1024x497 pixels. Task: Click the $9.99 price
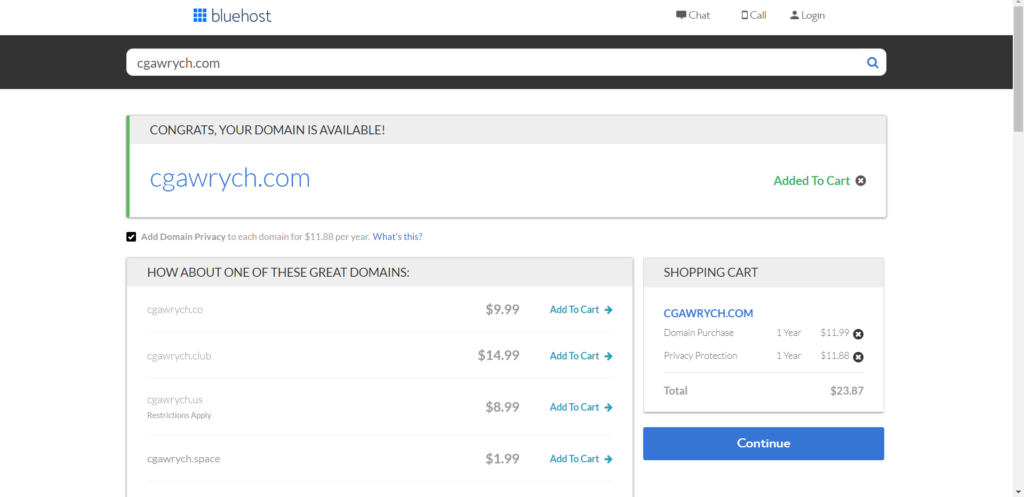(x=502, y=310)
